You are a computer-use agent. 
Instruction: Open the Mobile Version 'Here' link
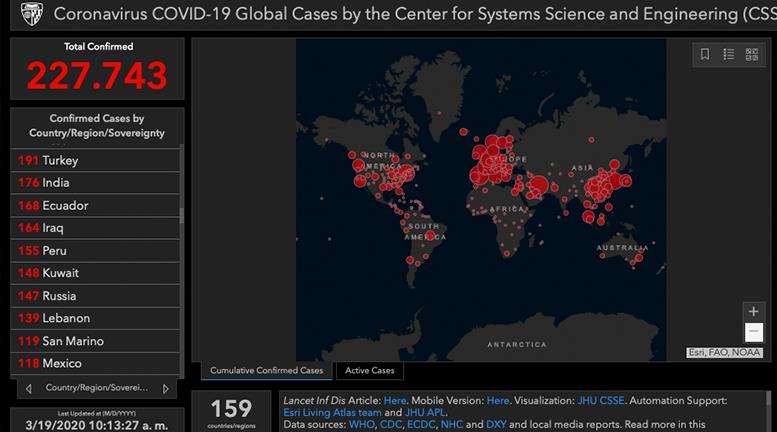pyautogui.click(x=498, y=400)
